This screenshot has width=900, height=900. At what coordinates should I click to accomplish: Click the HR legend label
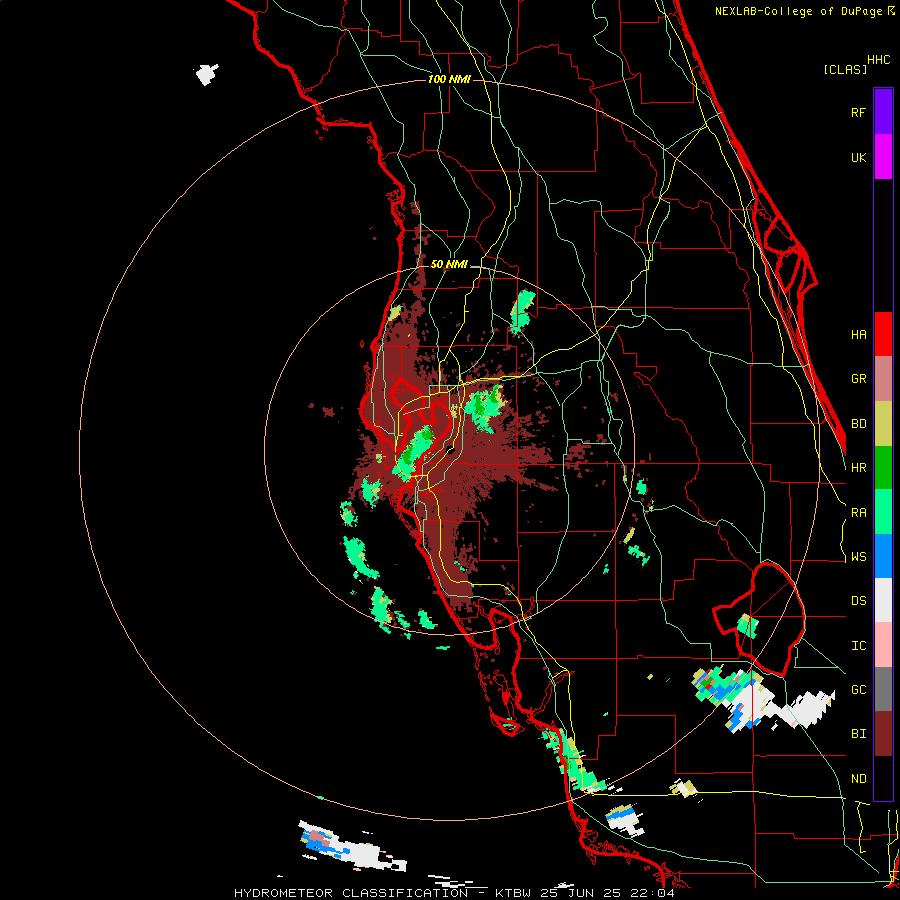[x=858, y=468]
